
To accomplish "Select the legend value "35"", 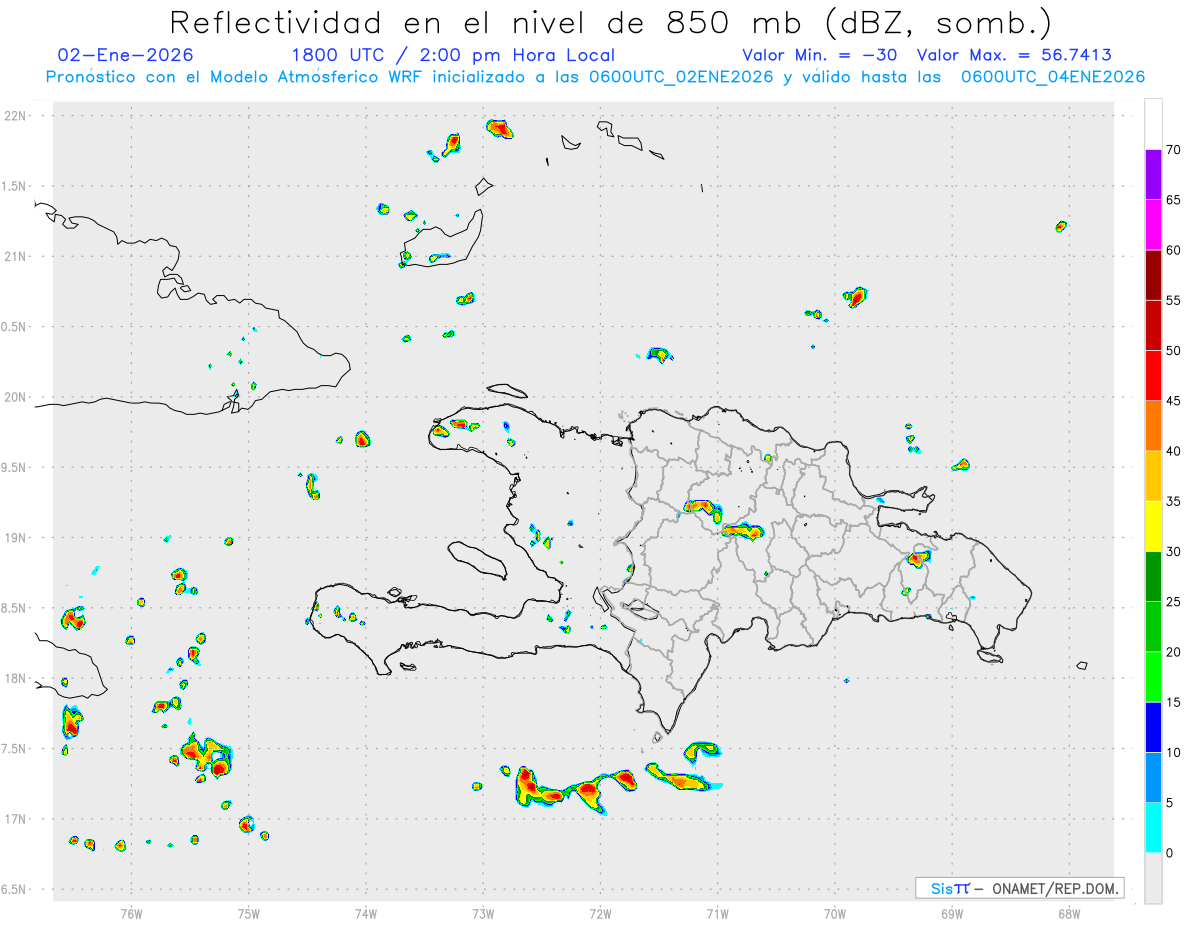I will [1175, 501].
